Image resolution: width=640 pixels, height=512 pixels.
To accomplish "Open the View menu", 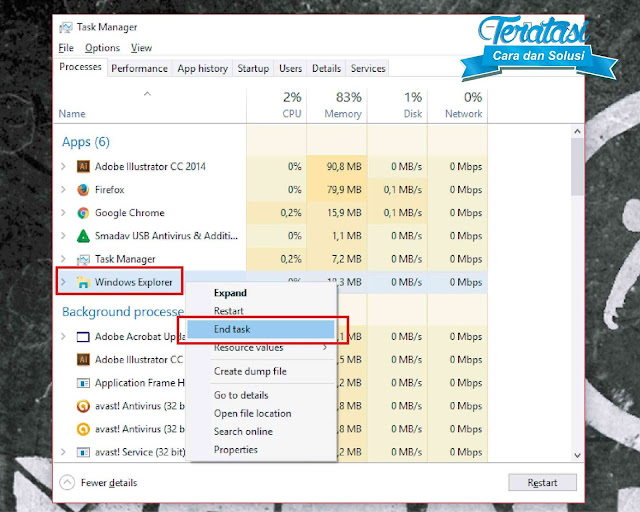I will 141,48.
